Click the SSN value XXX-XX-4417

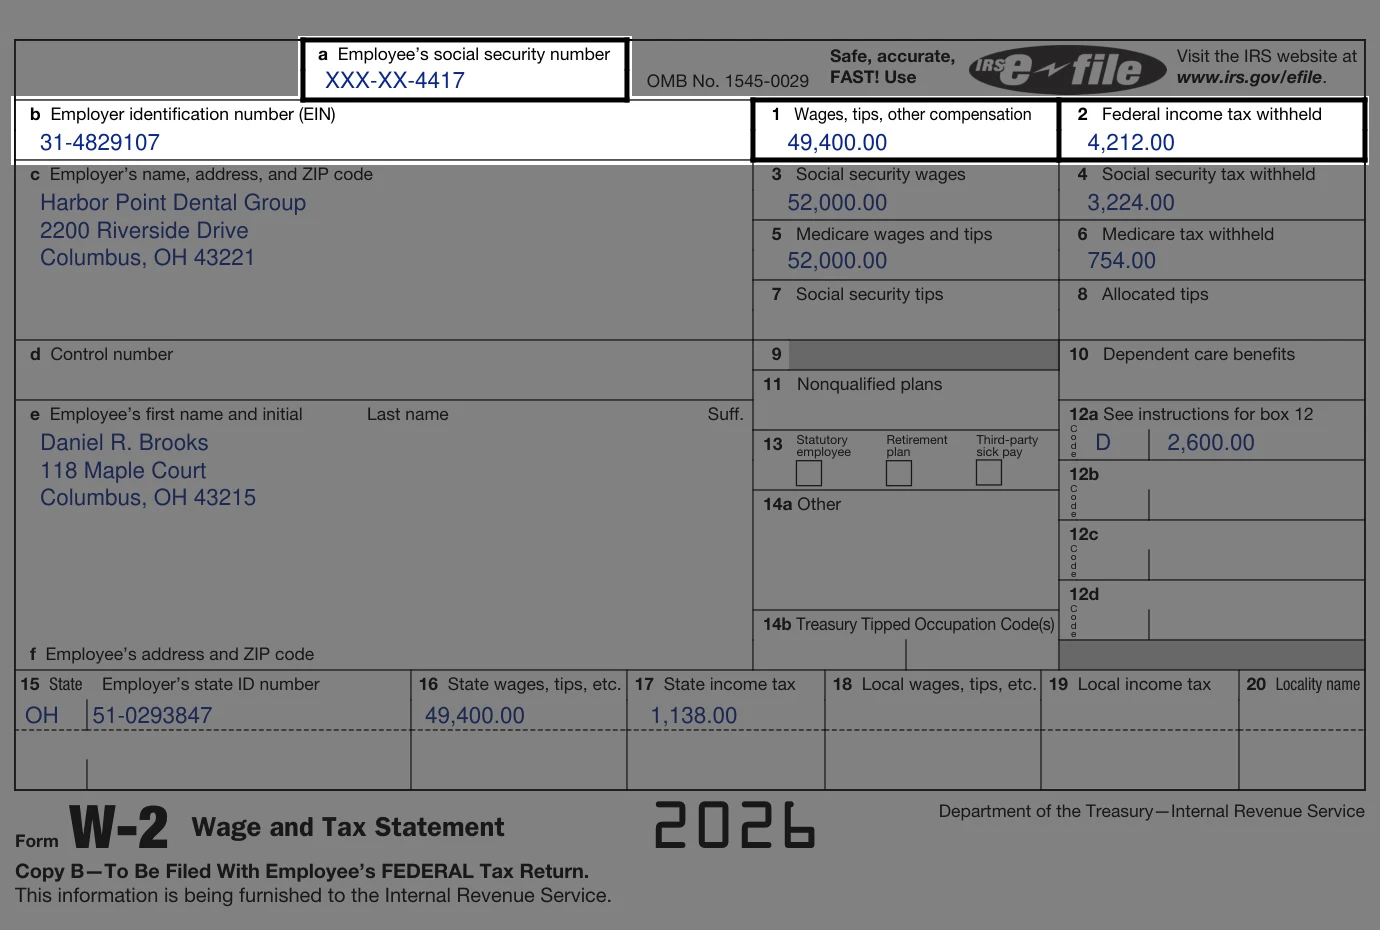click(395, 81)
